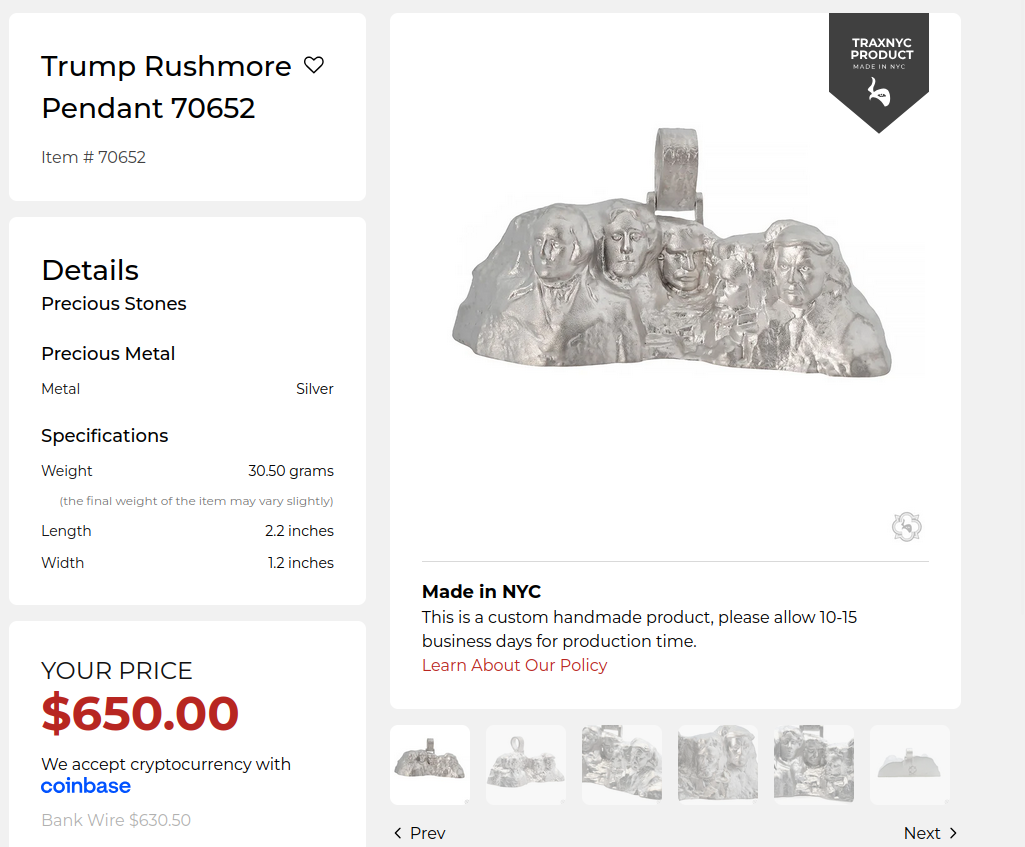Click the right chevron beside Next
This screenshot has height=847, width=1025.
pyautogui.click(x=953, y=833)
